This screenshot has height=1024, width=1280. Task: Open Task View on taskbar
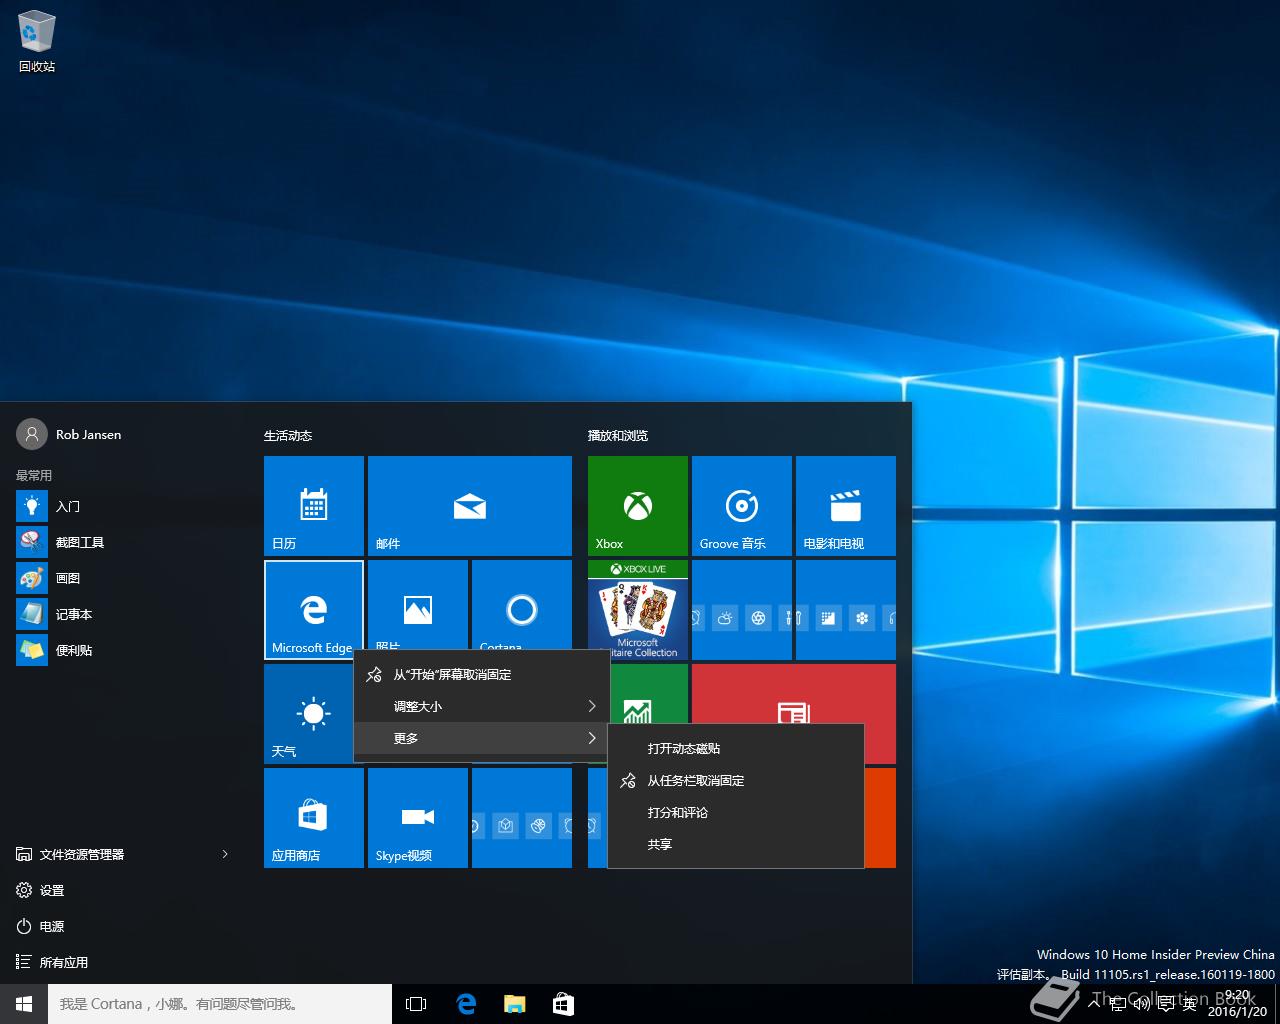click(416, 1004)
